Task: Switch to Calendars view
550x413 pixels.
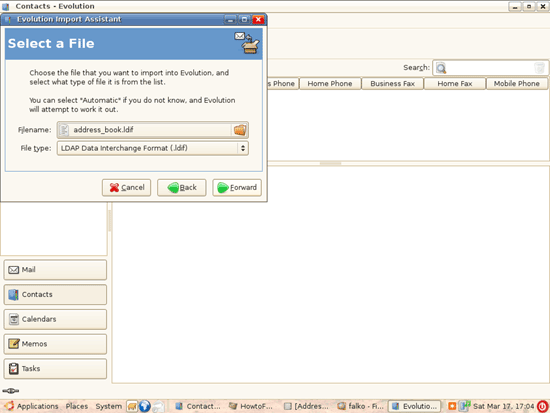Action: click(x=55, y=319)
